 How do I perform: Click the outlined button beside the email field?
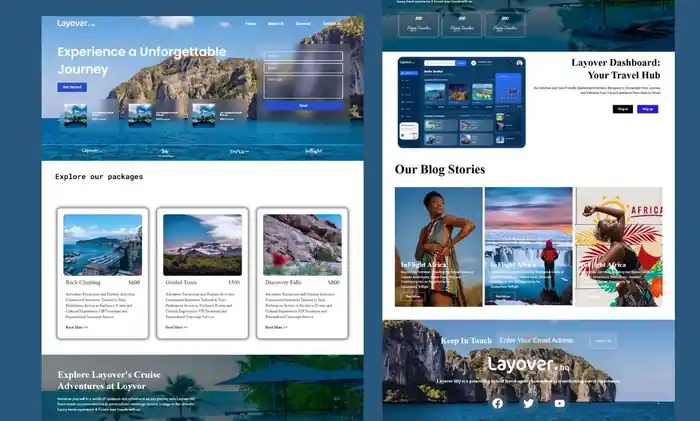604,341
